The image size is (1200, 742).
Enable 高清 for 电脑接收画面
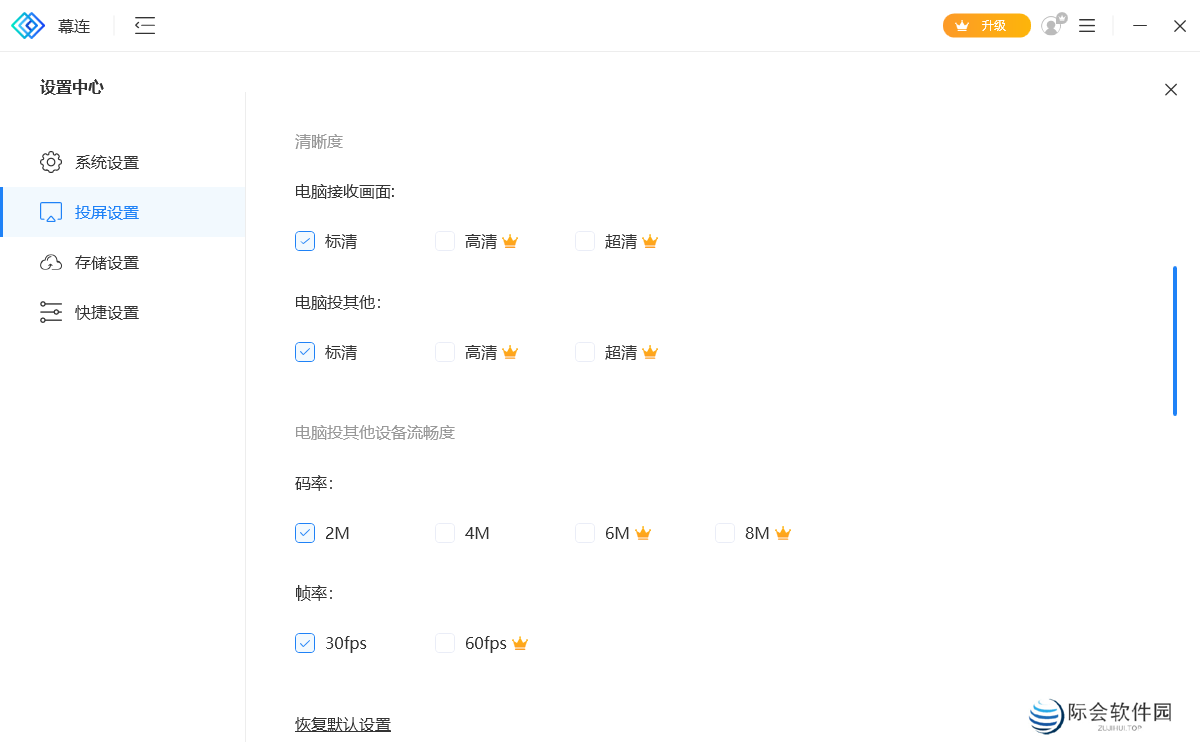coord(444,240)
